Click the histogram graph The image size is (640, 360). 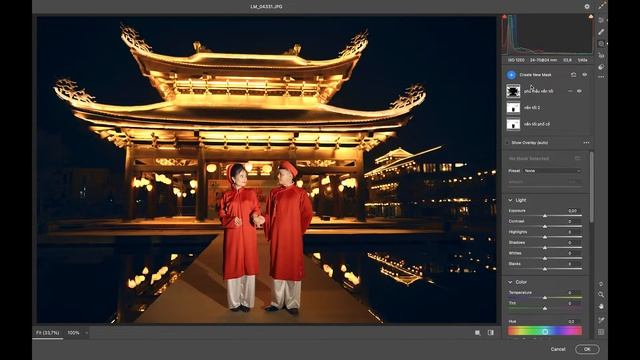pyautogui.click(x=547, y=34)
